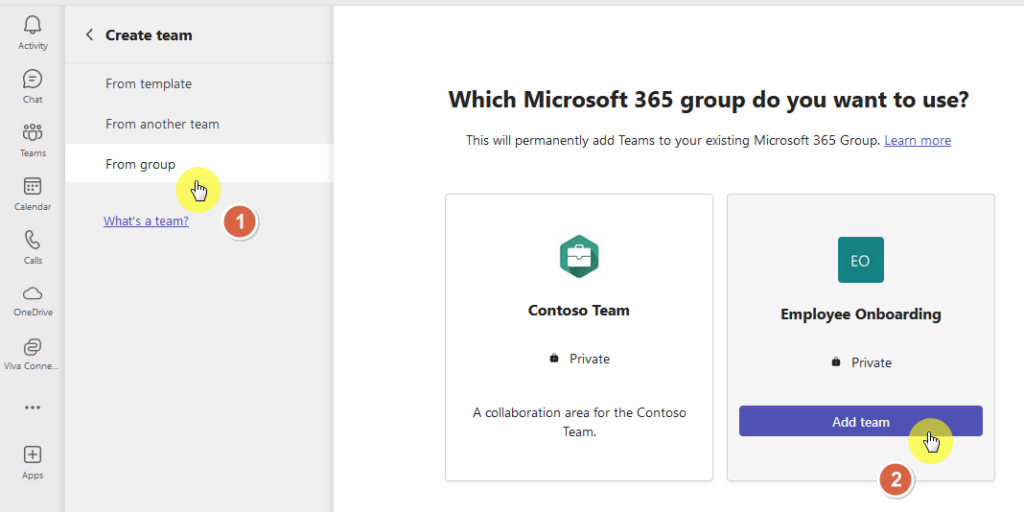Screen dimensions: 1024x512
Task: Open the Learn more link
Action: coord(918,140)
